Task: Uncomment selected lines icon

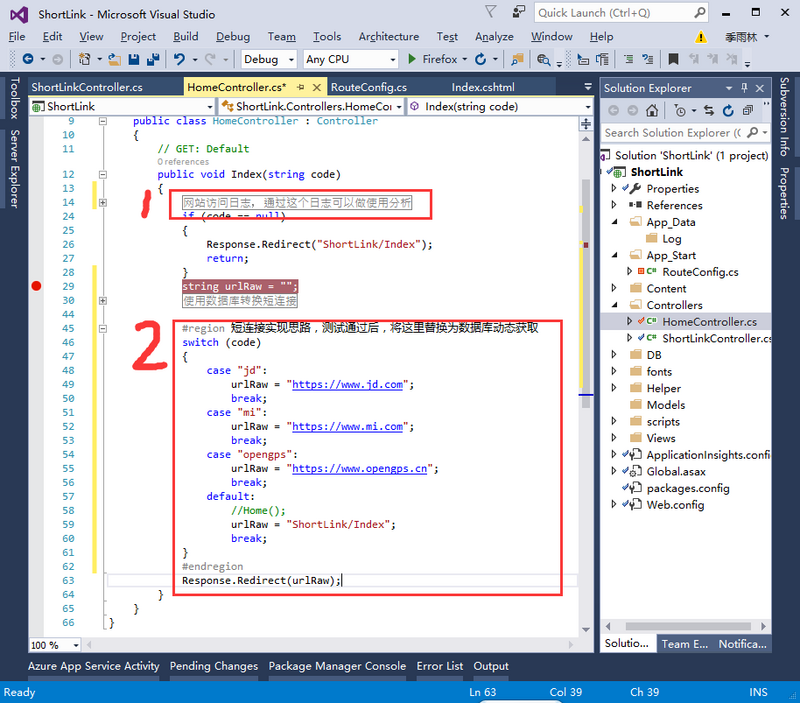Action: (x=647, y=59)
